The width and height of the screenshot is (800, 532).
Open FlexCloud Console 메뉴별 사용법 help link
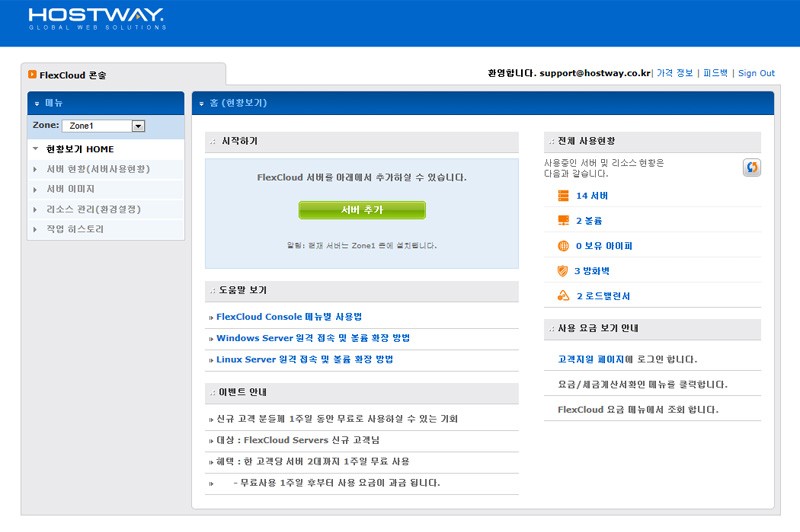[x=289, y=317]
